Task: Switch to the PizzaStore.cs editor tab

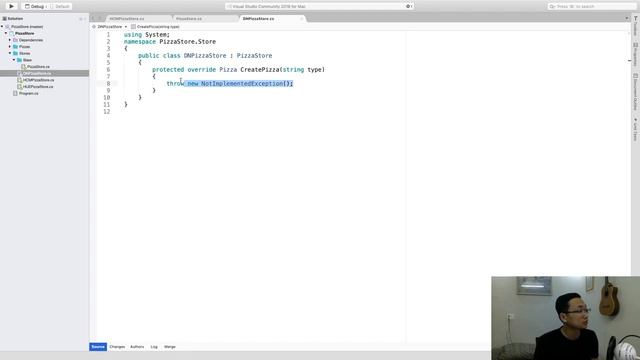Action: 189,19
